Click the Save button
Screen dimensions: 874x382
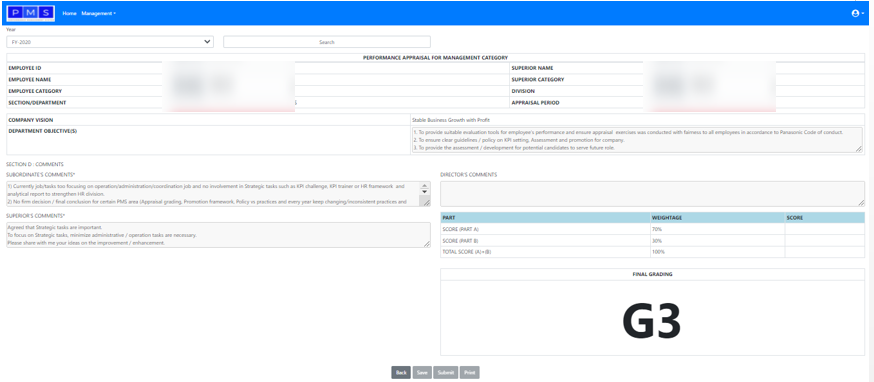point(422,373)
